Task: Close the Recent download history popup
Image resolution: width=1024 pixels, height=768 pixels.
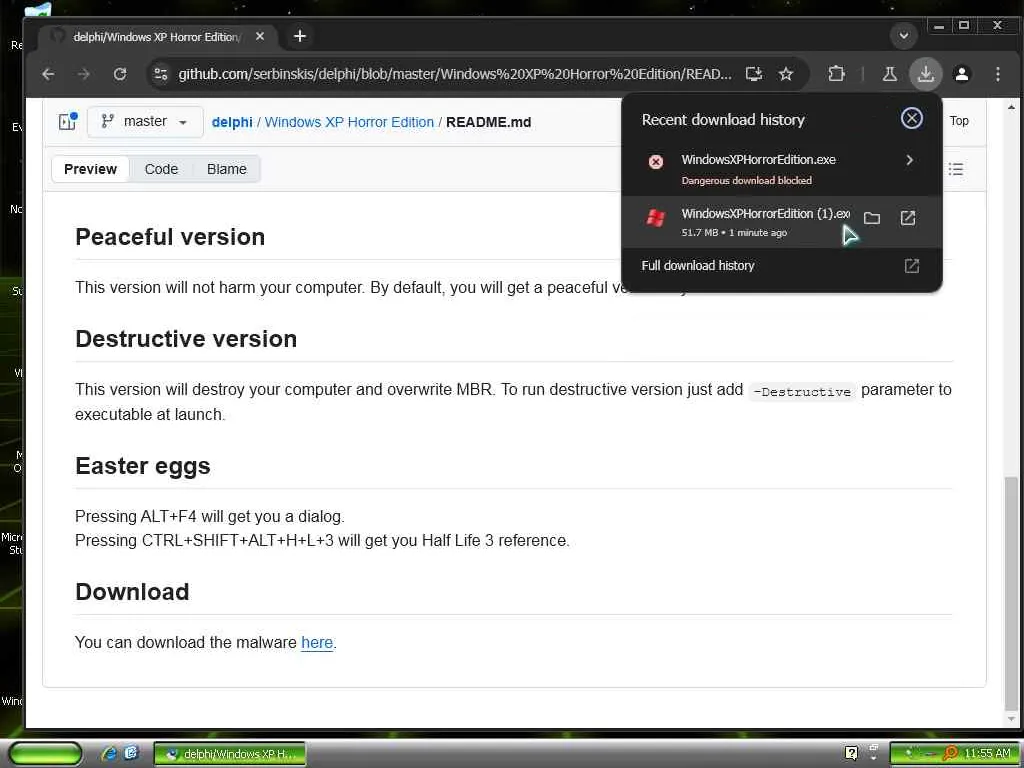Action: point(911,118)
